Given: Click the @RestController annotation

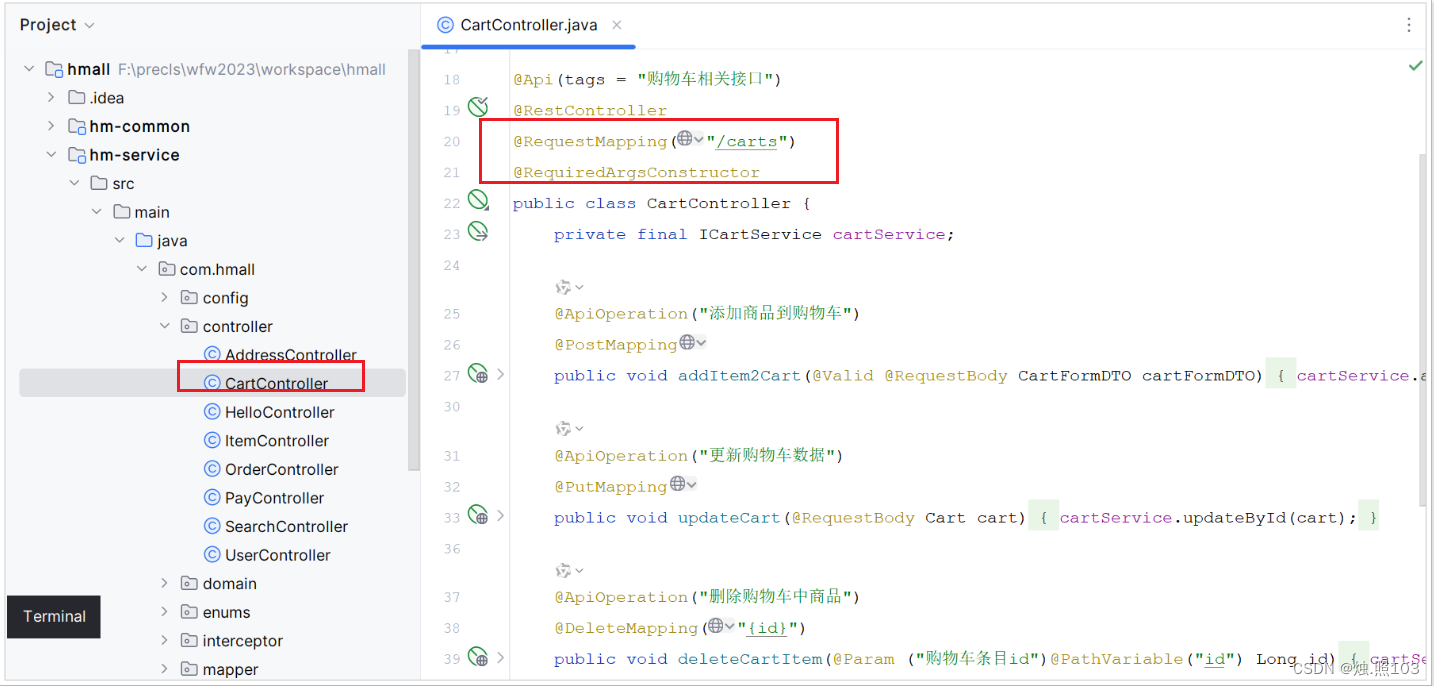Looking at the screenshot, I should (590, 110).
